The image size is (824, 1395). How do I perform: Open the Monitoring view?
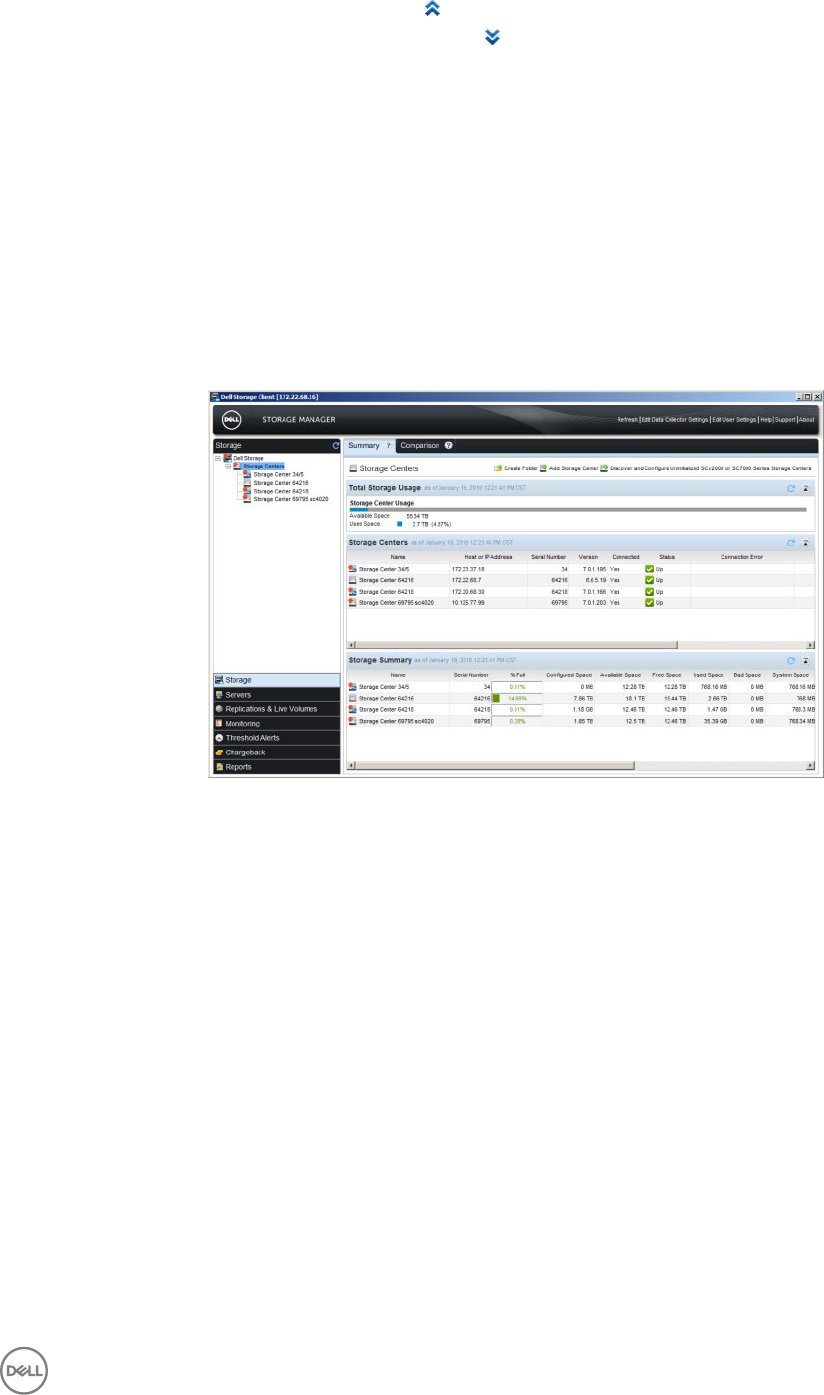click(278, 723)
